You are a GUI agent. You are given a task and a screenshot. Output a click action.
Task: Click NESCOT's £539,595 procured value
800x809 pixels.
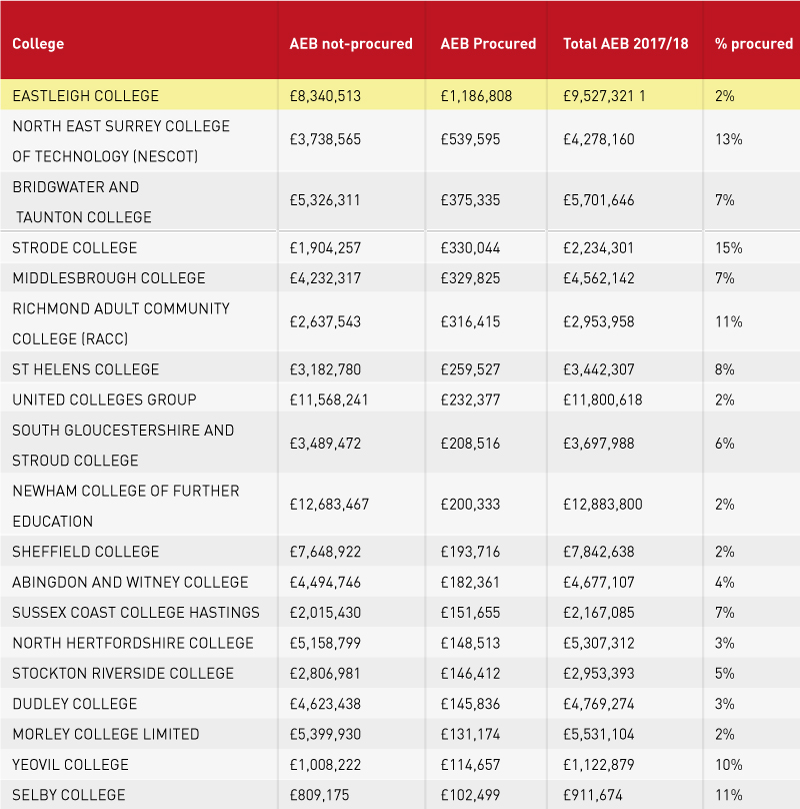(470, 139)
